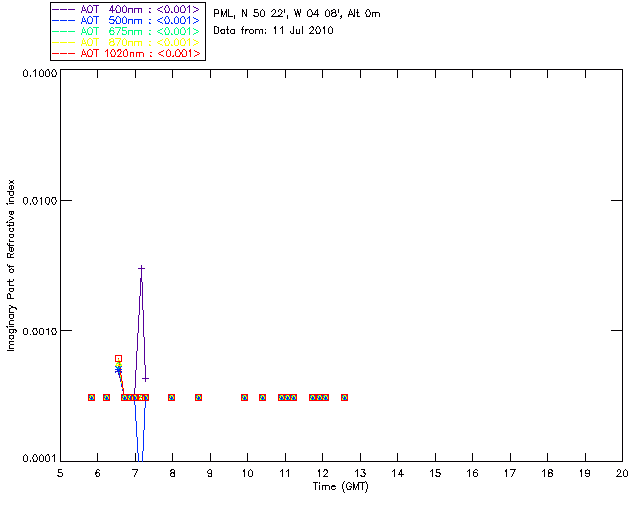This screenshot has height=512, width=640.
Task: Click the purple plus marker at the peak
Action: [142, 268]
